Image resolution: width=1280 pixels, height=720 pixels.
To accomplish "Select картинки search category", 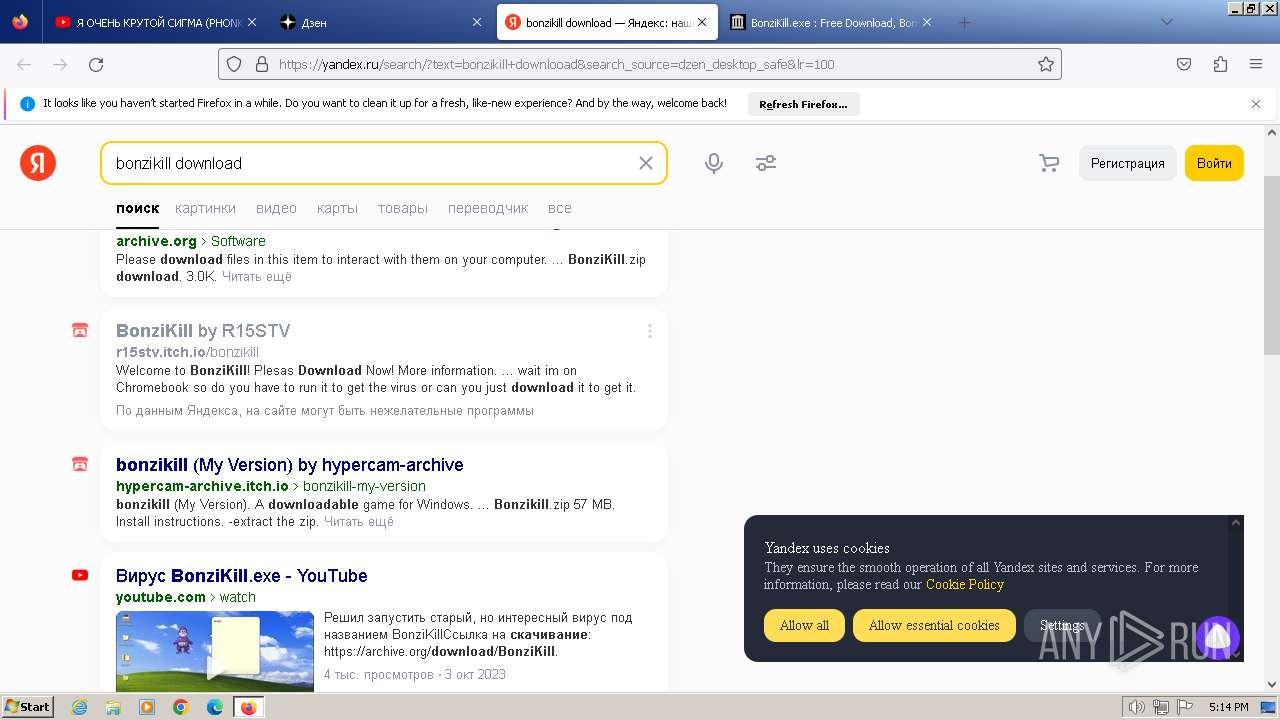I will coord(205,208).
